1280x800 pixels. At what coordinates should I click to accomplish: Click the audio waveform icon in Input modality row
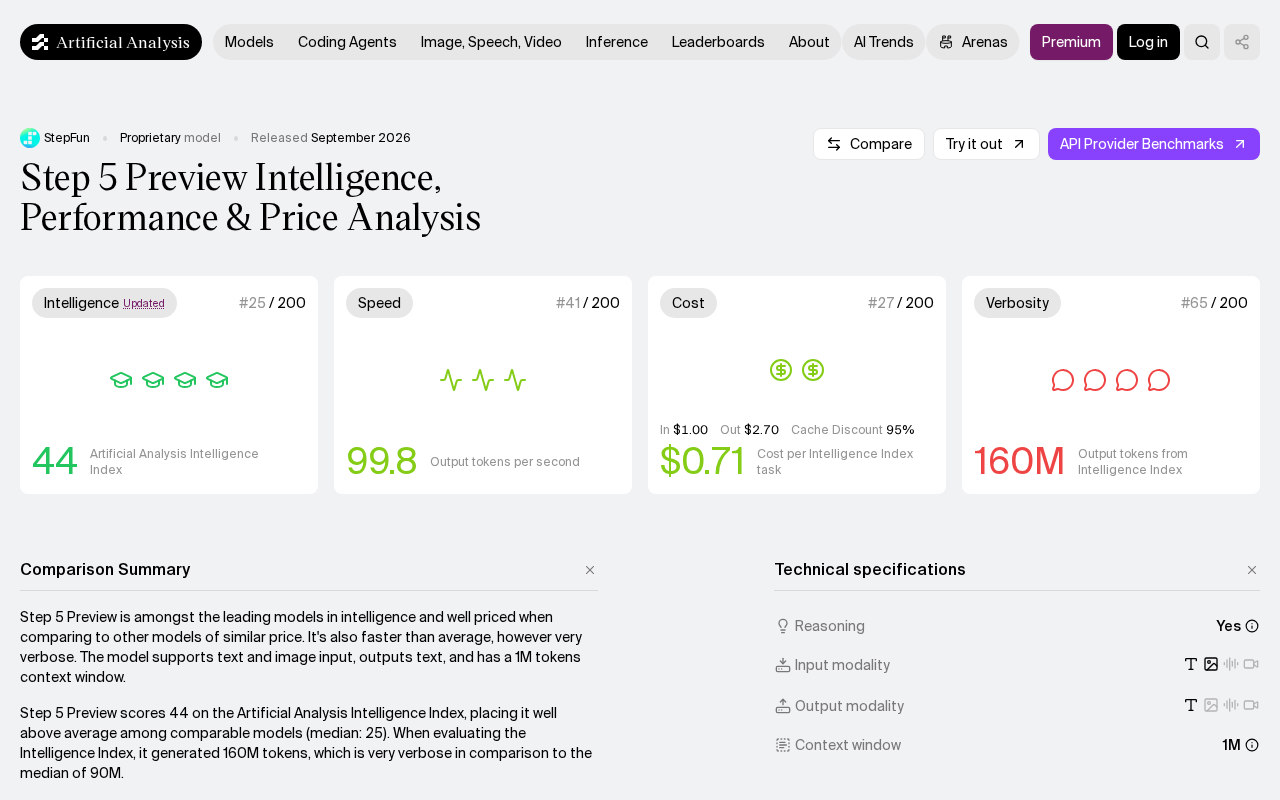(1231, 664)
